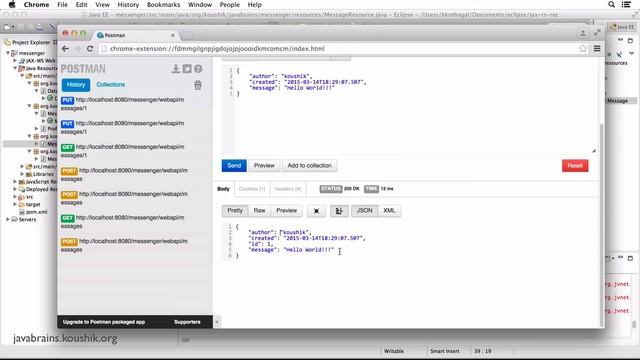Delete history with the trash icon
This screenshot has width=640, height=360.
click(198, 85)
